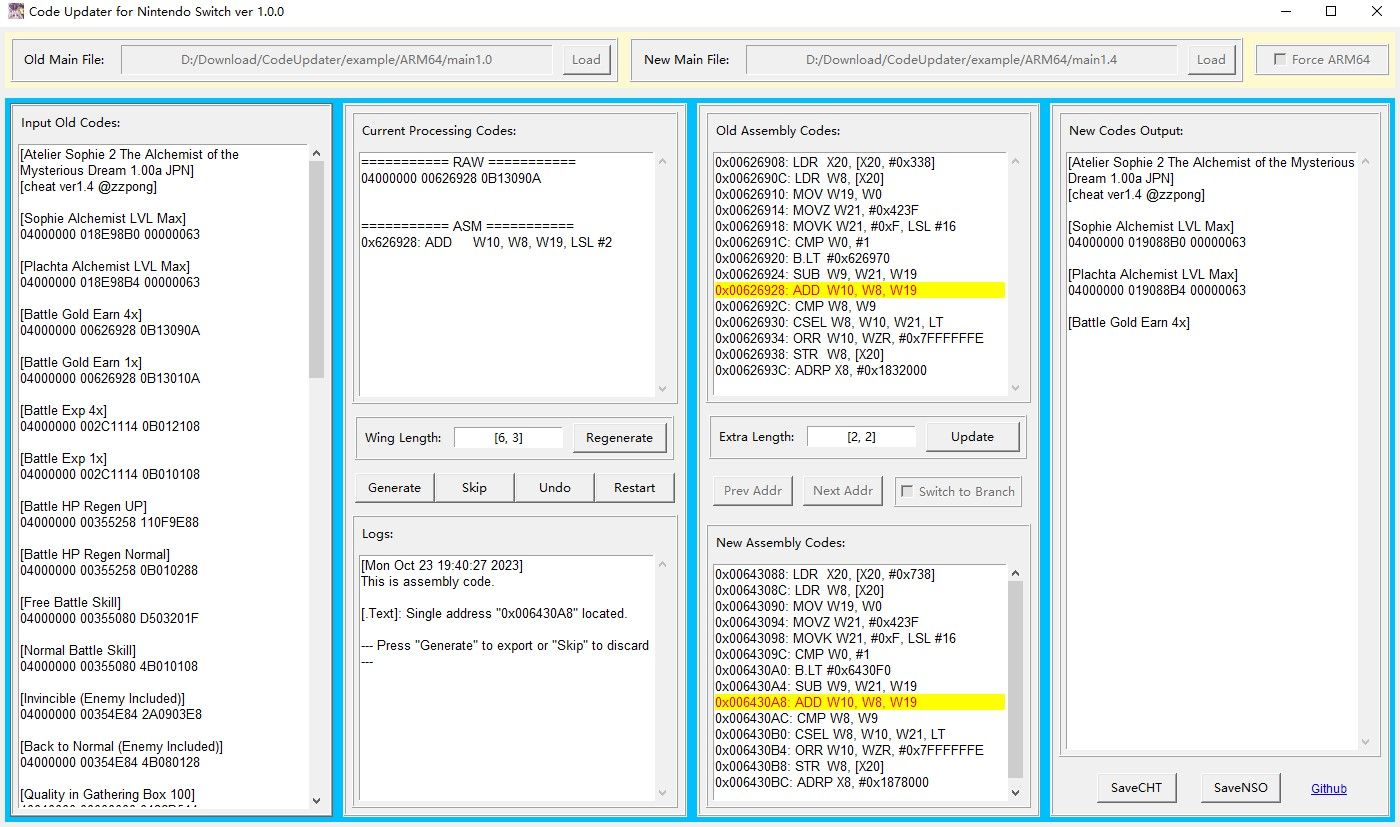Click up arrow of New Assembly Codes scrollbar
Screen dimensions: 1400x827
1015,574
